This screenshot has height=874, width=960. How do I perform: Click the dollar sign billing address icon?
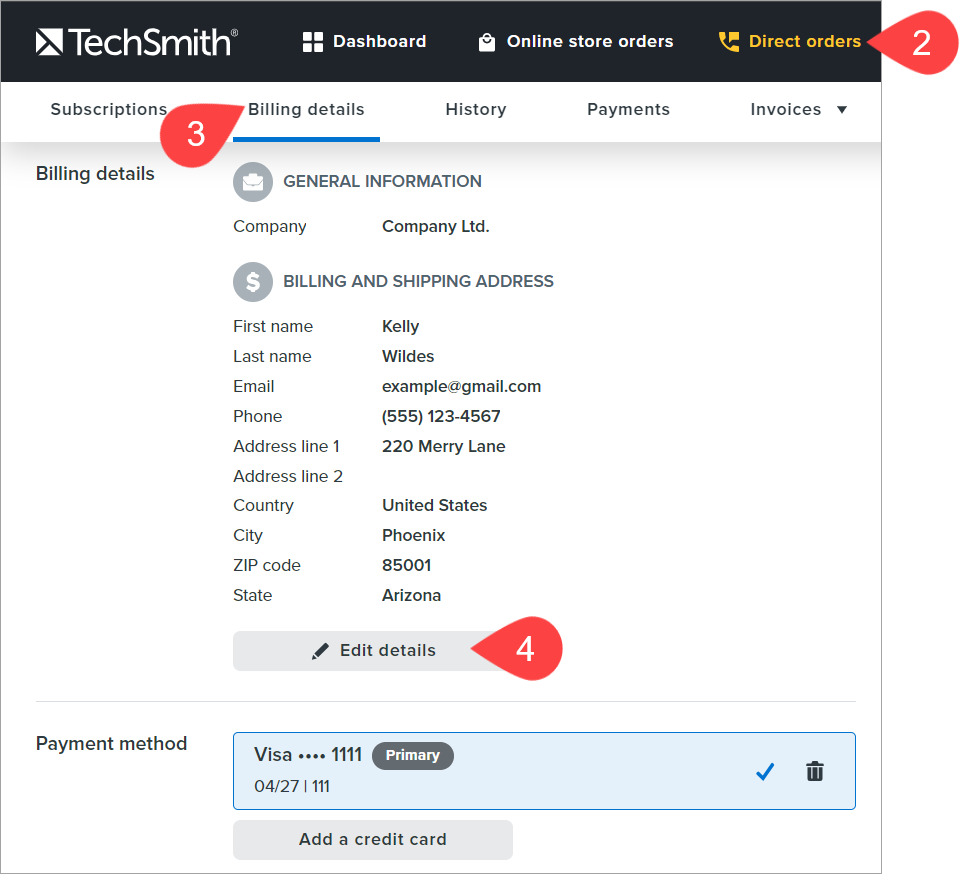tap(253, 282)
